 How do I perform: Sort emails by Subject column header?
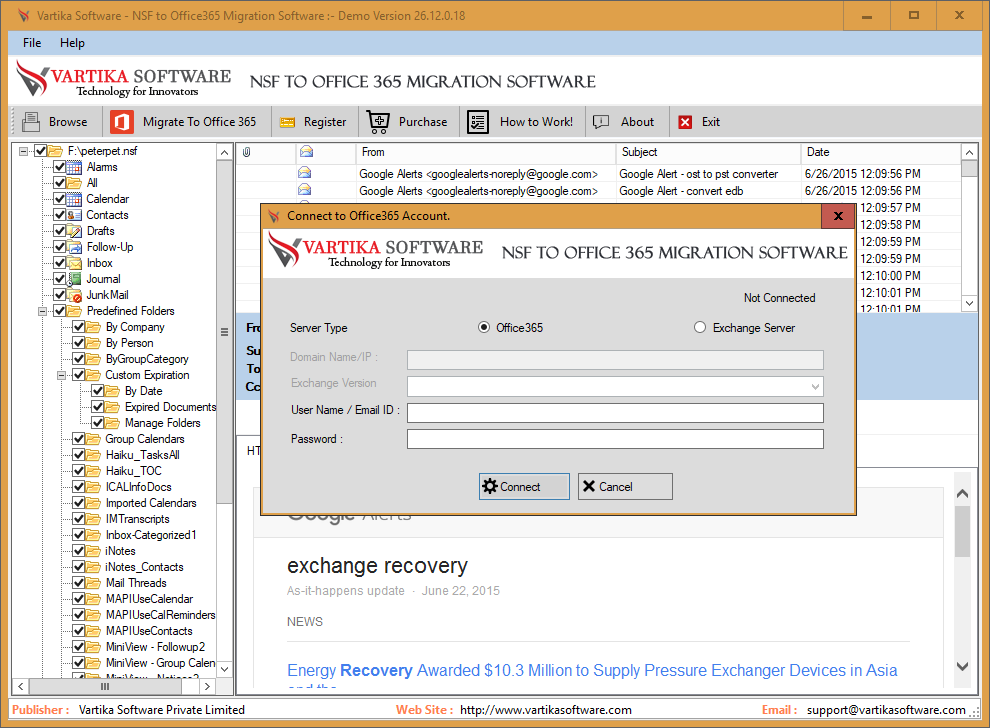(708, 152)
